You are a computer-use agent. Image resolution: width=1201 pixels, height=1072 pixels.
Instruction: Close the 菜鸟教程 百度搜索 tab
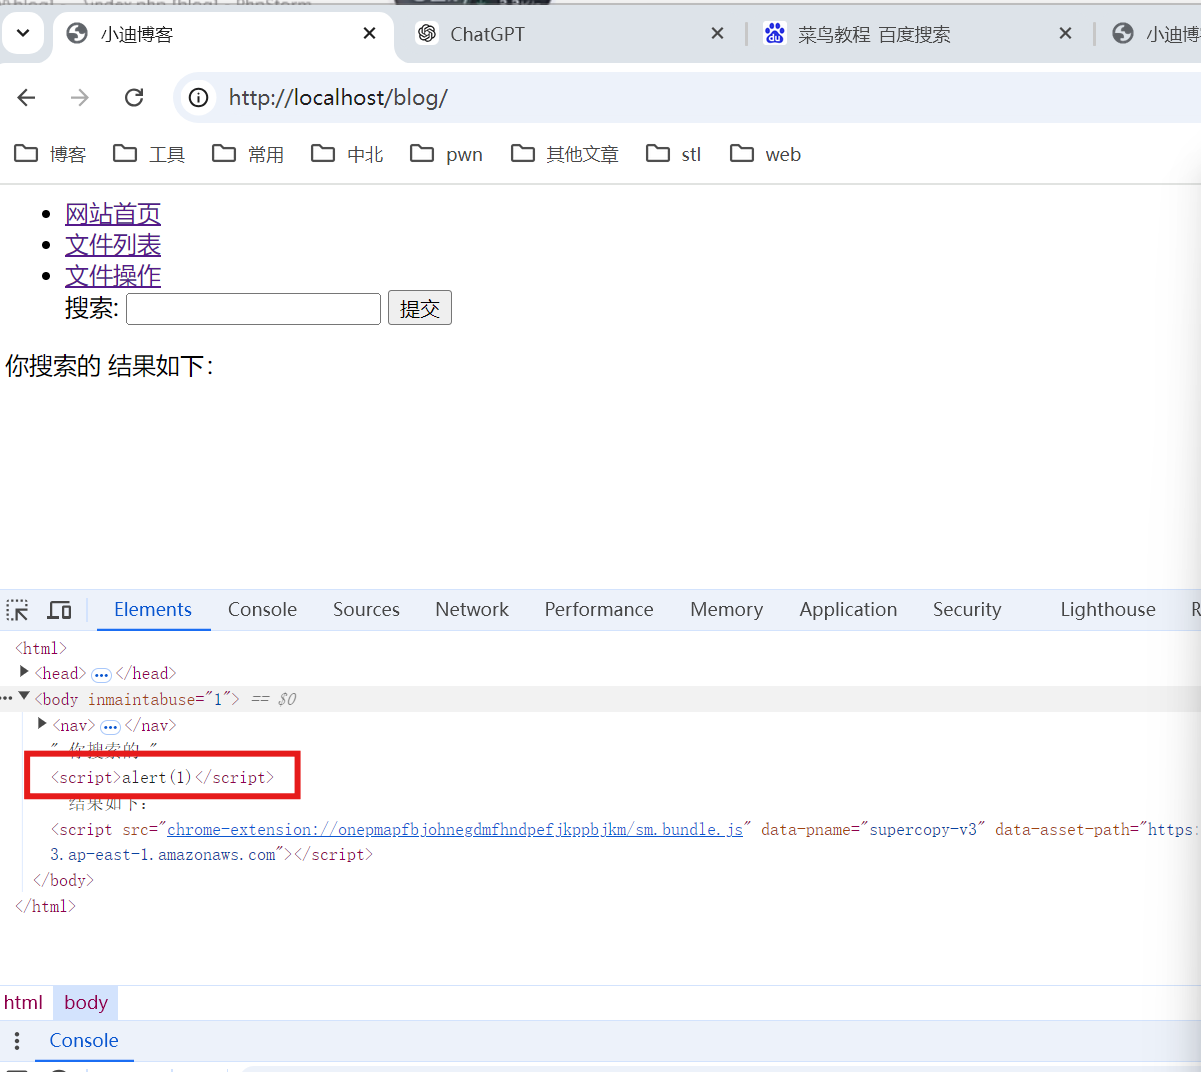pyautogui.click(x=1065, y=33)
